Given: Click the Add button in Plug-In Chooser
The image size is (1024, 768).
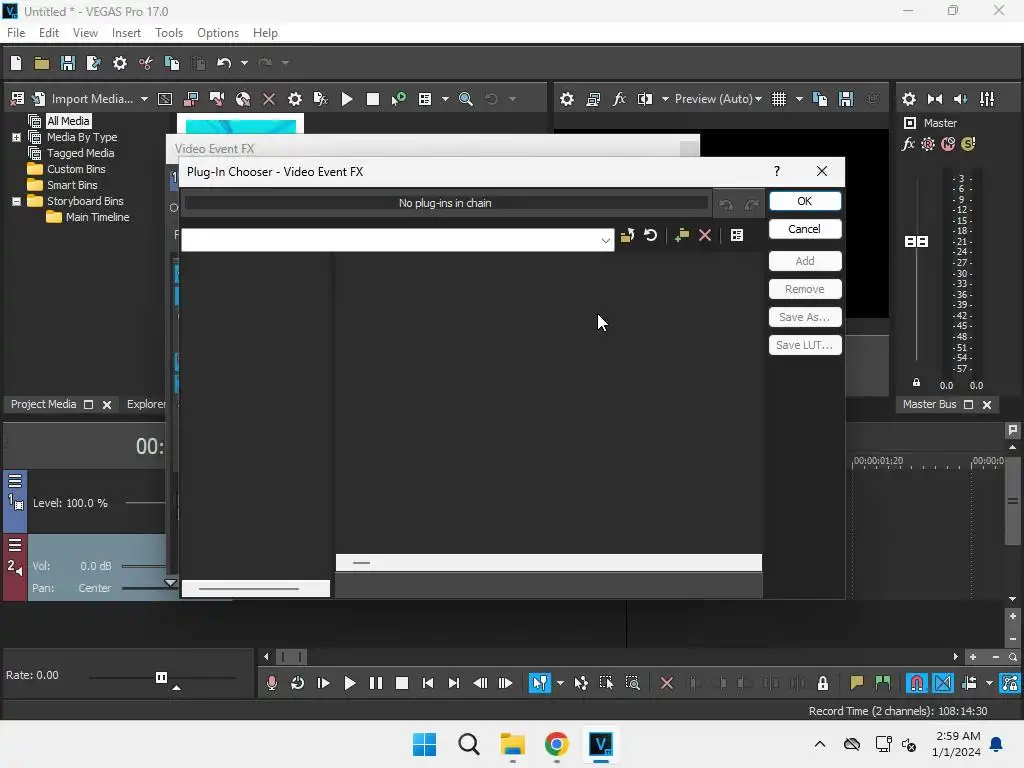Looking at the screenshot, I should coord(805,261).
